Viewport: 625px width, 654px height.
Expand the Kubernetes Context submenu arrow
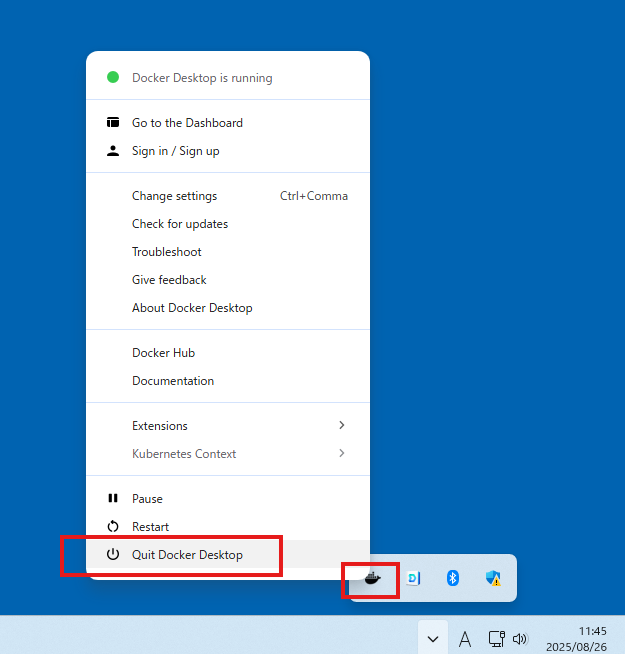(342, 453)
